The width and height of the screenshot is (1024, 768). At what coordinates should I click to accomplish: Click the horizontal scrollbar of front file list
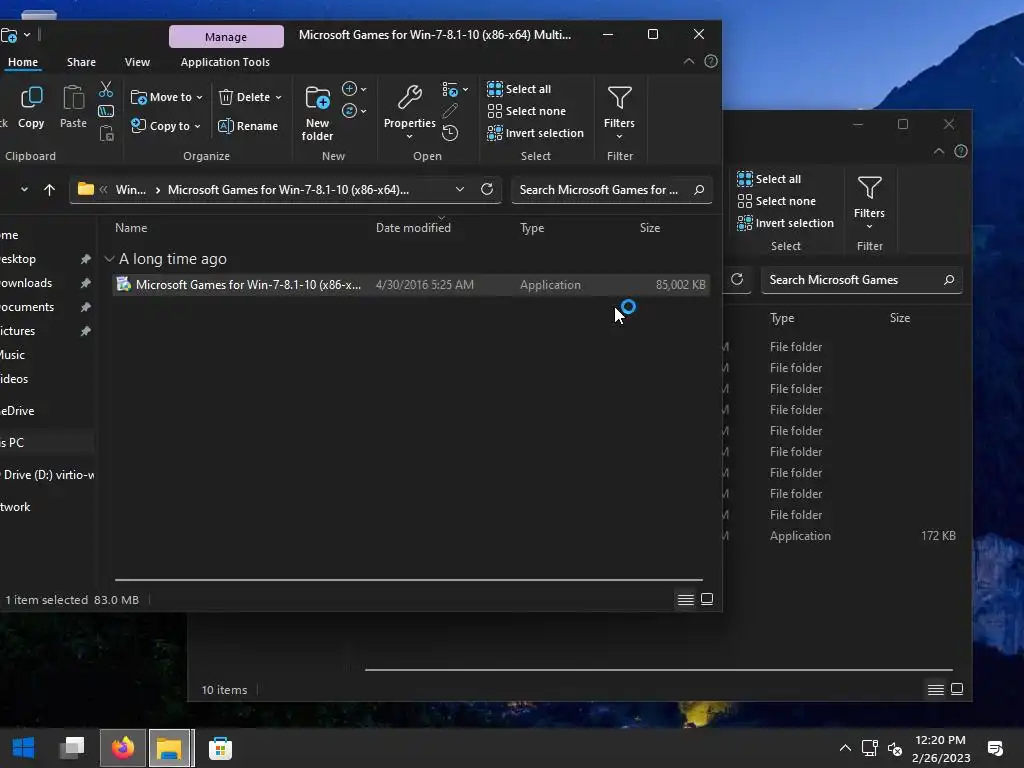click(409, 579)
